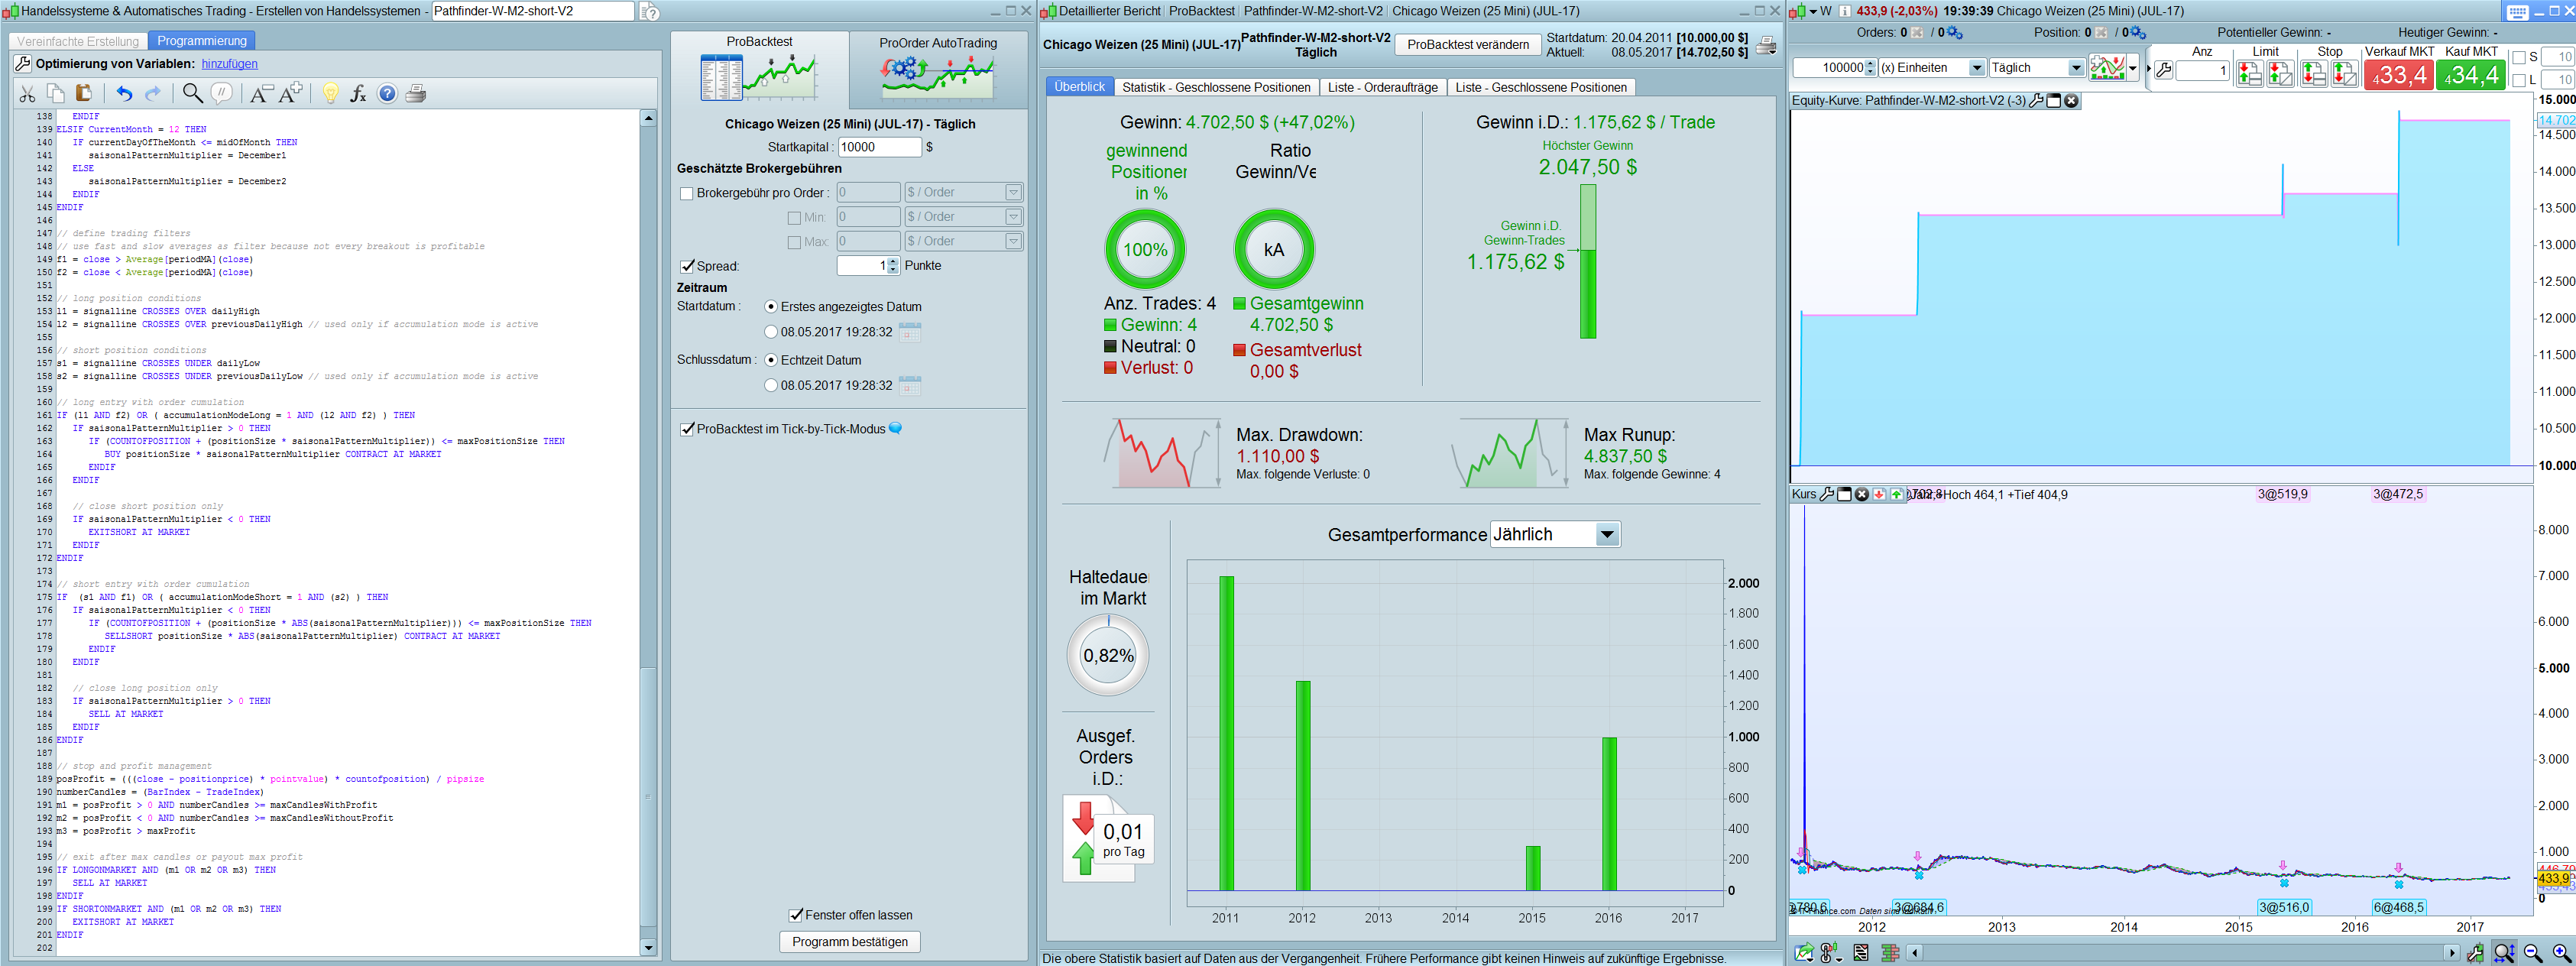Open the Vereinfachte Erstellung tab
This screenshot has width=2576, height=966.
click(78, 41)
